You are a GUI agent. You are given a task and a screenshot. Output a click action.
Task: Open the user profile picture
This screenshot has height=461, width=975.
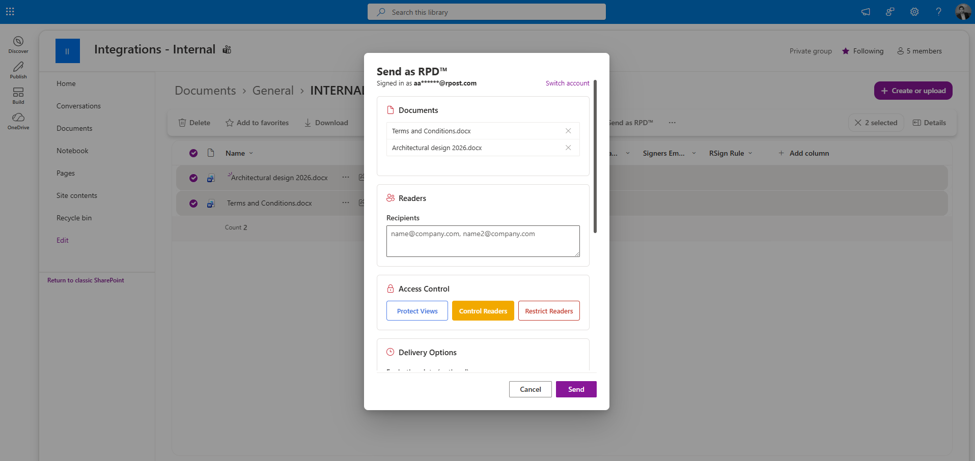tap(963, 12)
